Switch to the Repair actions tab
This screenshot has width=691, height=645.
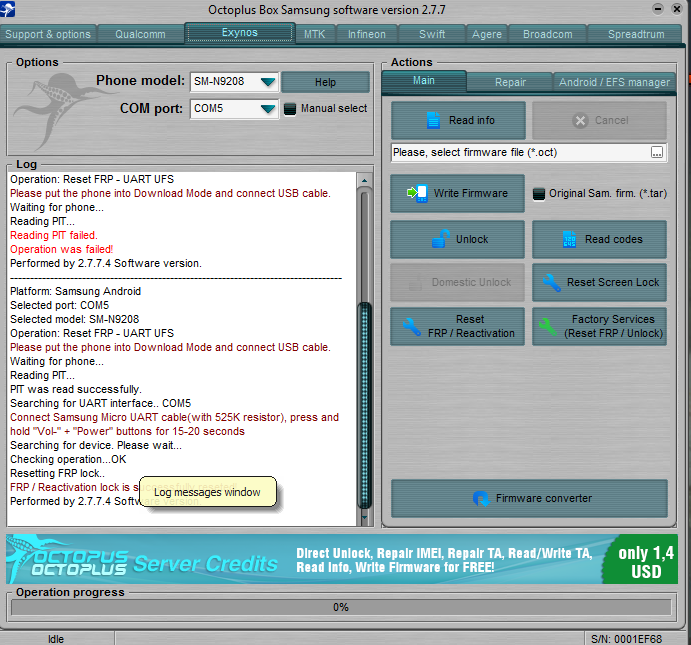coord(510,82)
